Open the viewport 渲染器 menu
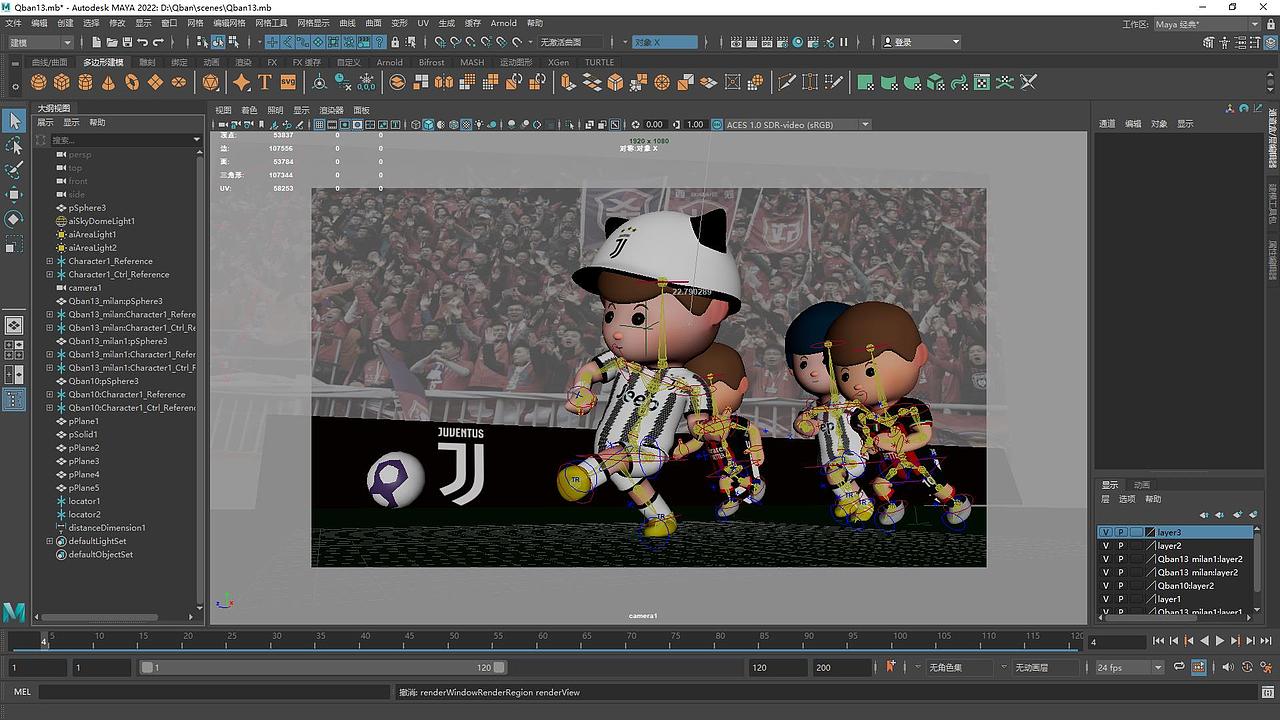The height and width of the screenshot is (720, 1280). pyautogui.click(x=331, y=110)
